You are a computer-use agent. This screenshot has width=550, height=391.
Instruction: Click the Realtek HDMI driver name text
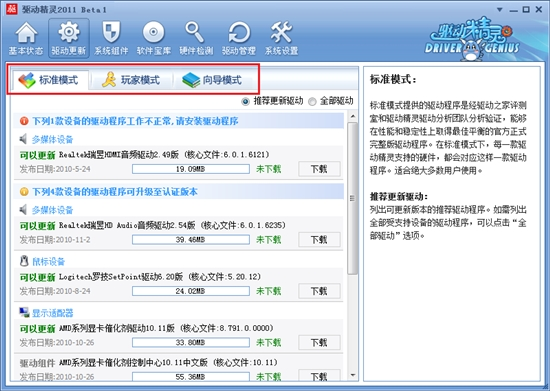click(164, 155)
